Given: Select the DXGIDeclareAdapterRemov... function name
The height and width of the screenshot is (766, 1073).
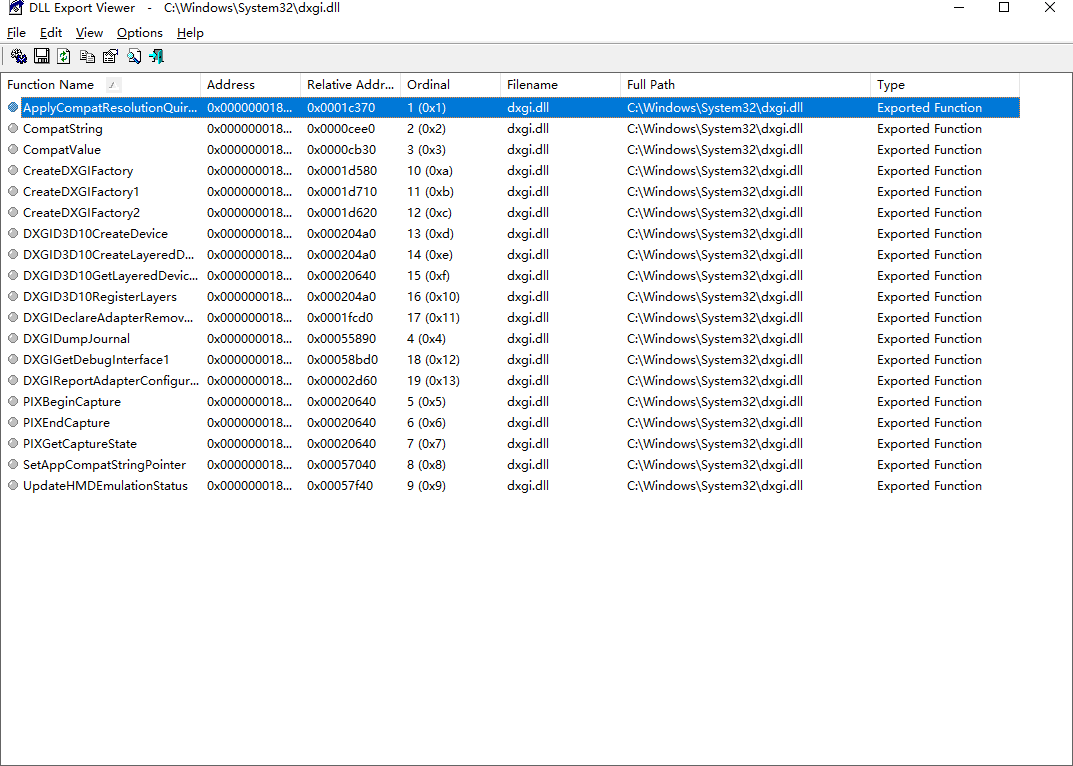Looking at the screenshot, I should click(108, 318).
